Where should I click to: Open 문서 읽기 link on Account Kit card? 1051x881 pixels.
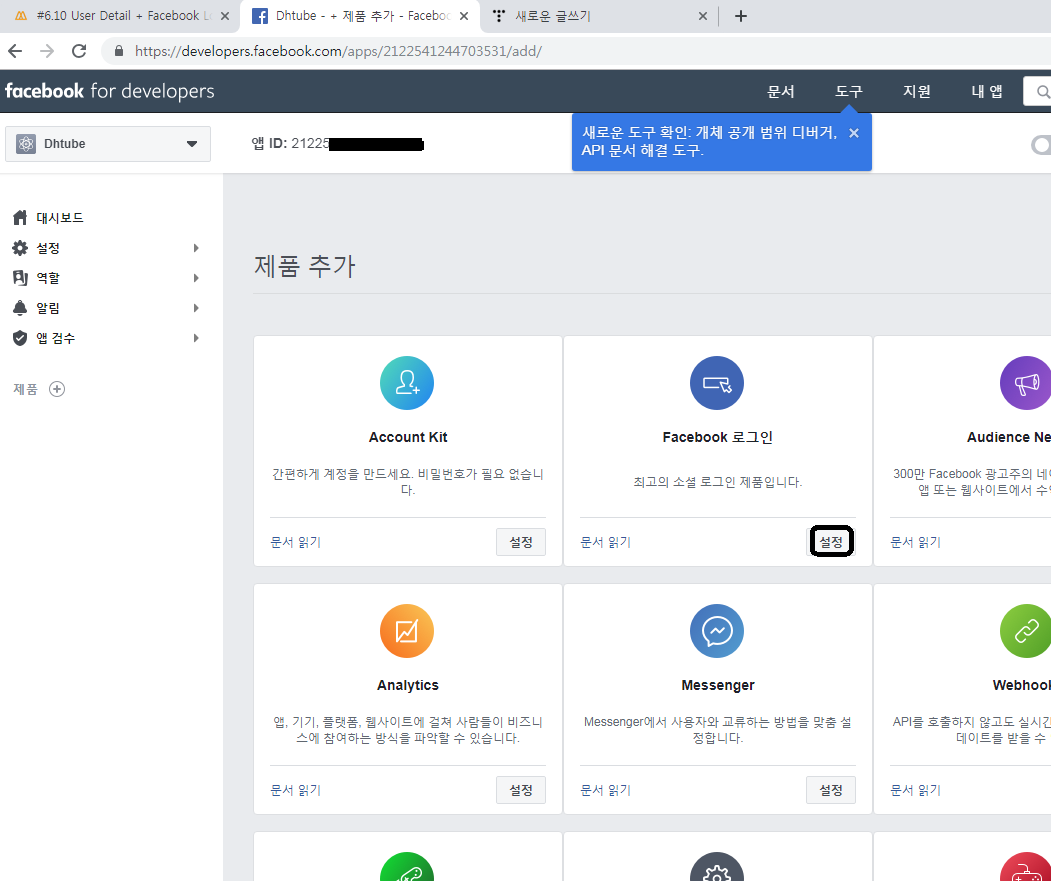296,542
